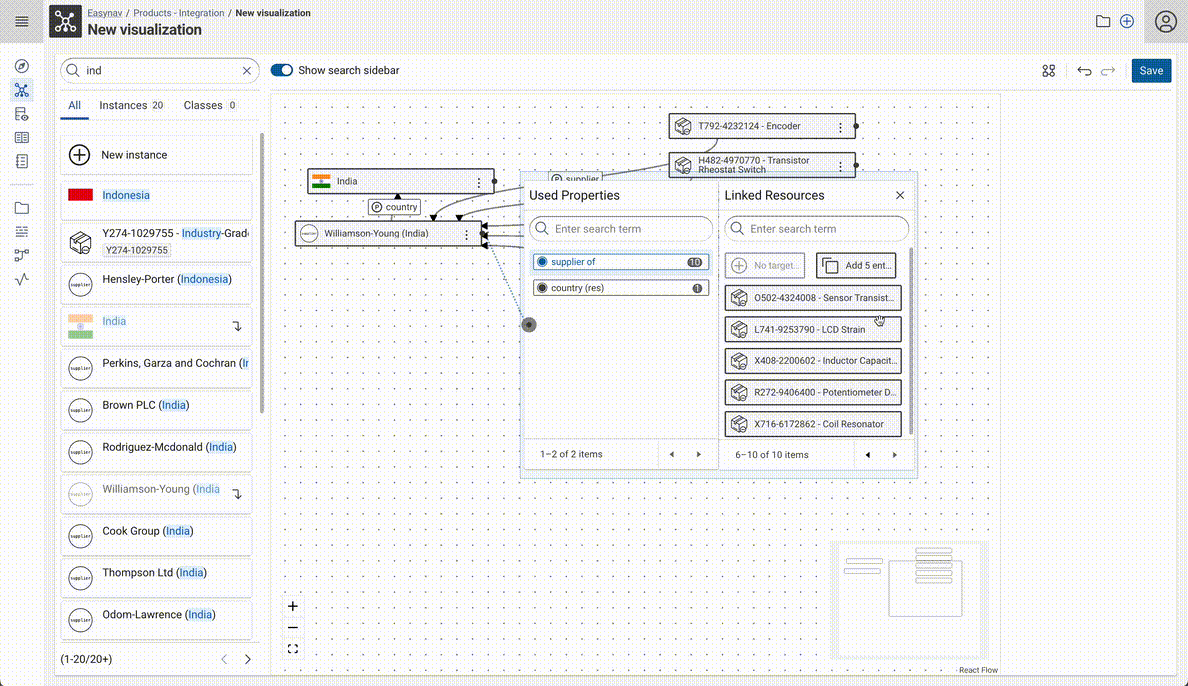Open the notebook icon in the left sidebar

pyautogui.click(x=21, y=161)
